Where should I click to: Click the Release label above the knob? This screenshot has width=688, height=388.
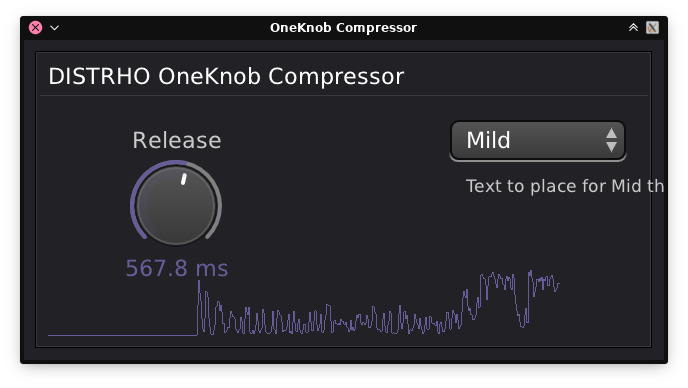coord(177,140)
